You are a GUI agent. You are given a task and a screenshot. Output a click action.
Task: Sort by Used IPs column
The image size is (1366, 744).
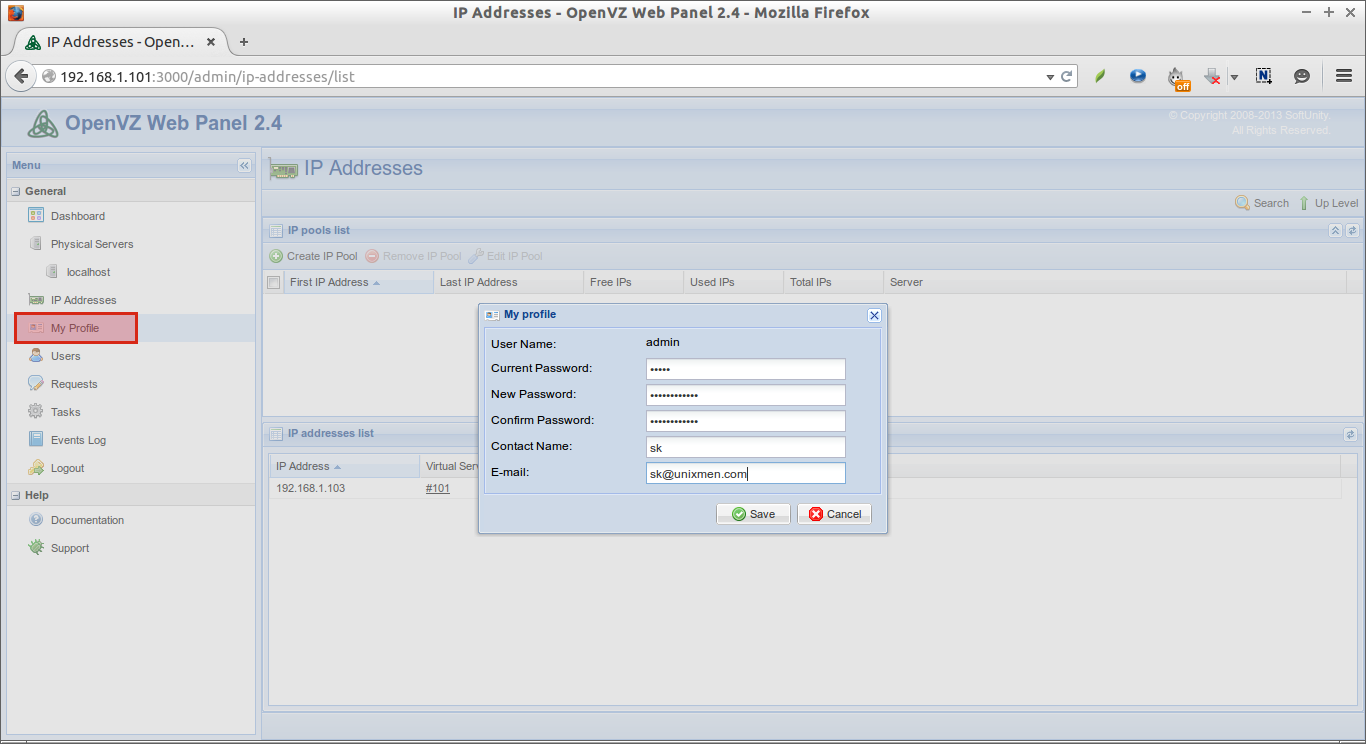coord(733,282)
